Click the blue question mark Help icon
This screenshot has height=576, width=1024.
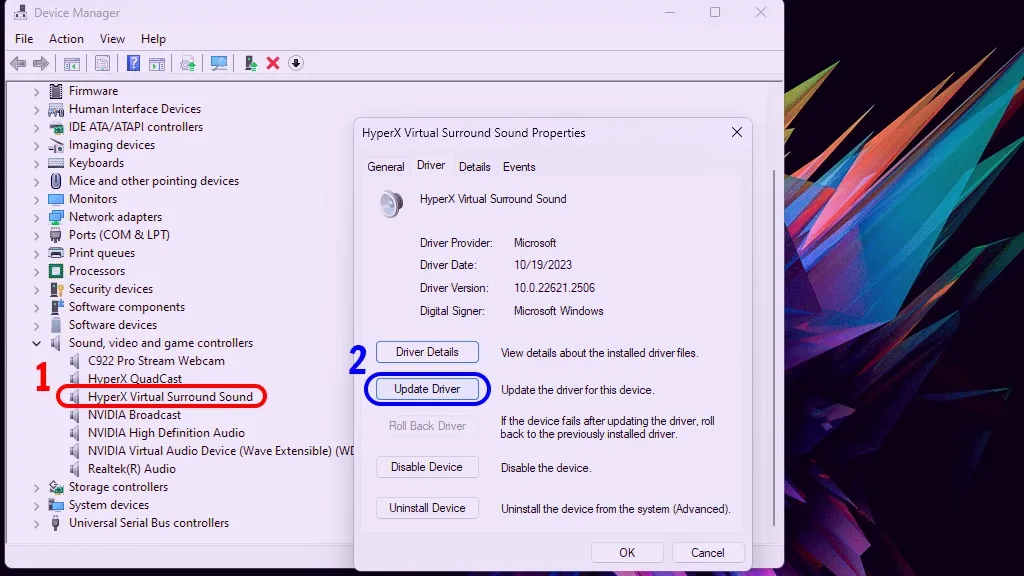point(133,63)
